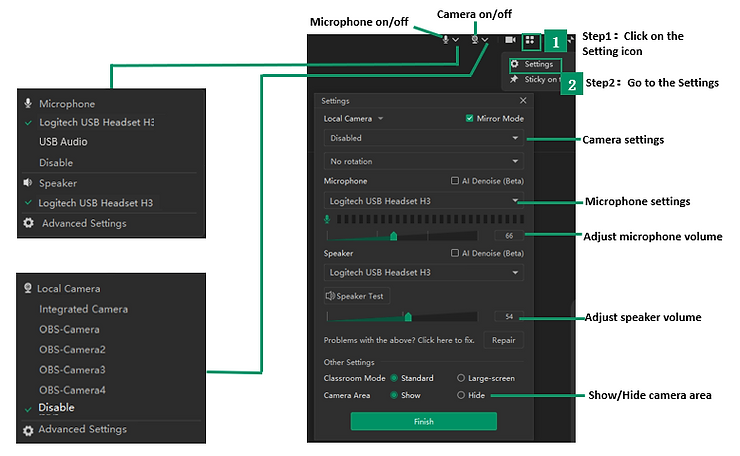Close the Settings dialog with X
Image resolution: width=740 pixels, height=456 pixels.
522,100
